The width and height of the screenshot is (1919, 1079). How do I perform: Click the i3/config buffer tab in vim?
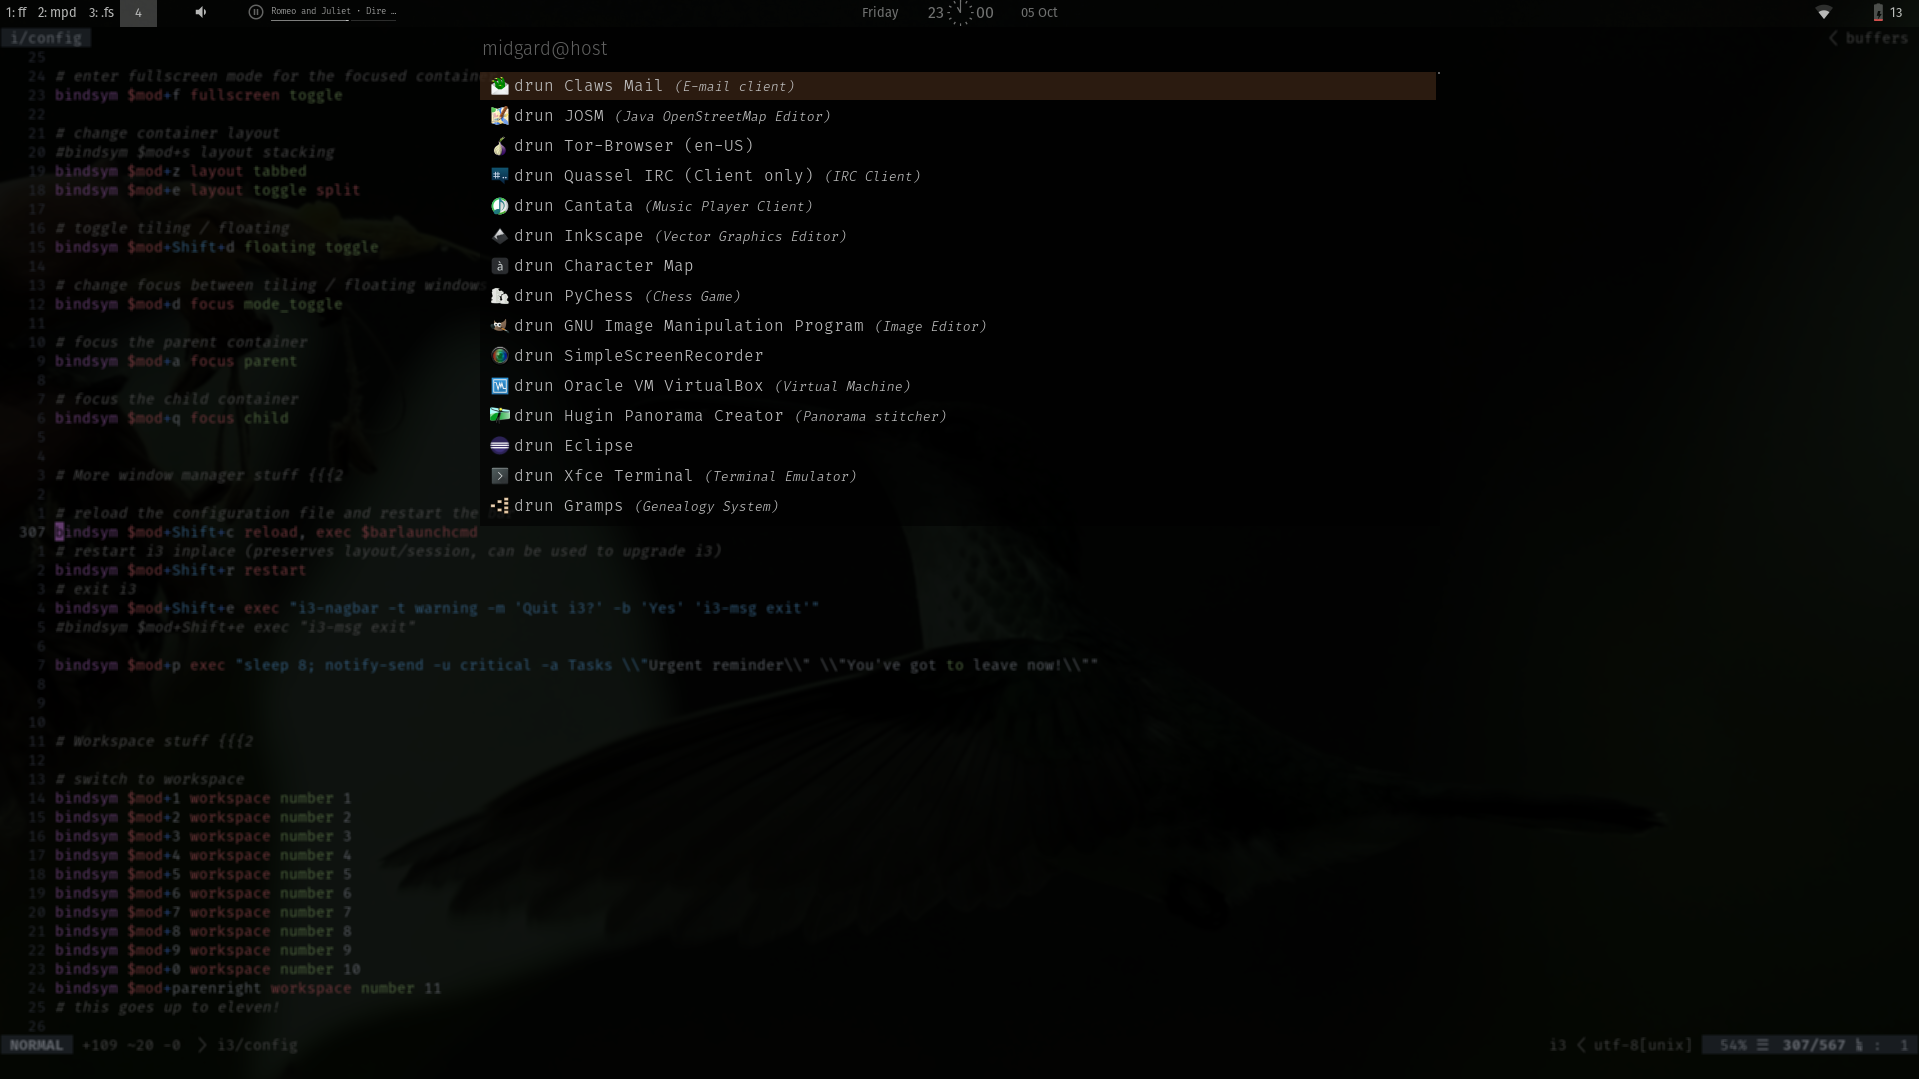click(46, 38)
